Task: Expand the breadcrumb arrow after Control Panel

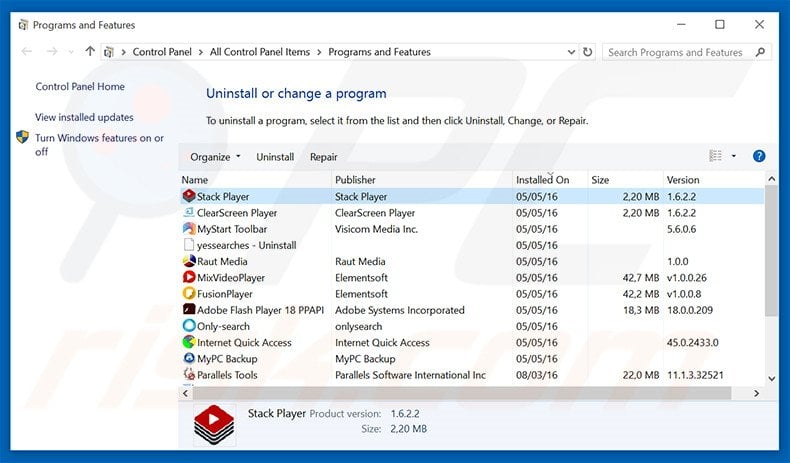Action: pos(201,52)
